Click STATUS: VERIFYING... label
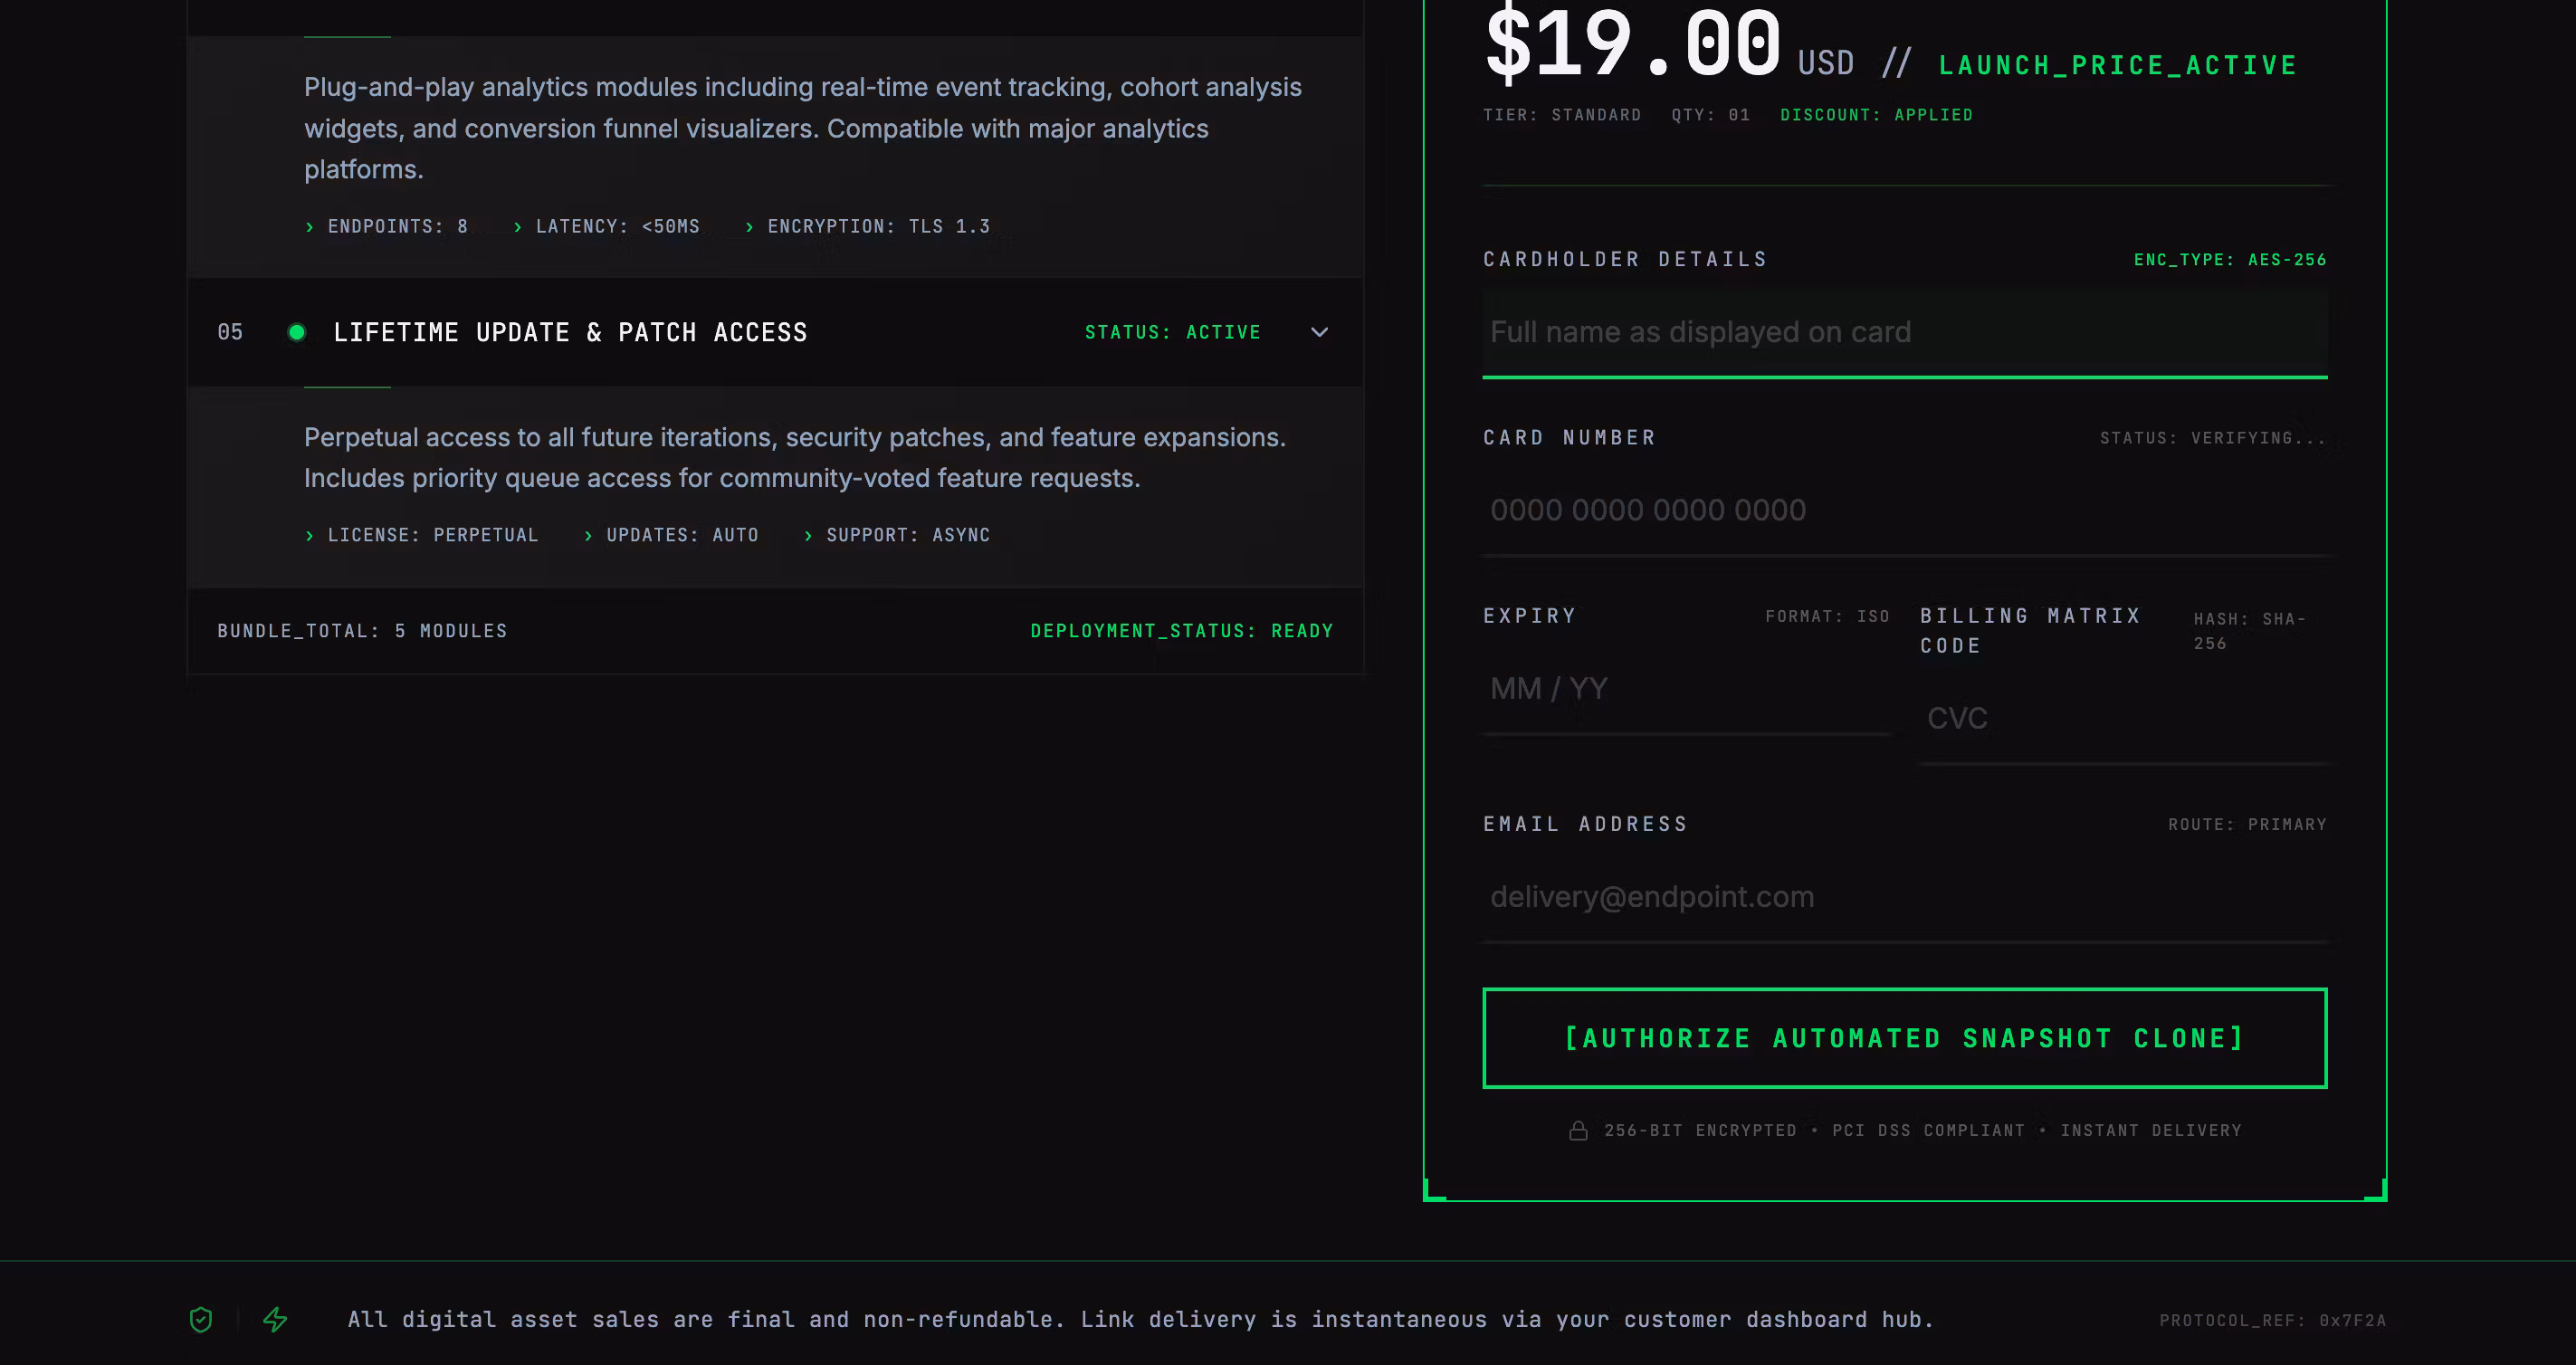 (x=2212, y=438)
